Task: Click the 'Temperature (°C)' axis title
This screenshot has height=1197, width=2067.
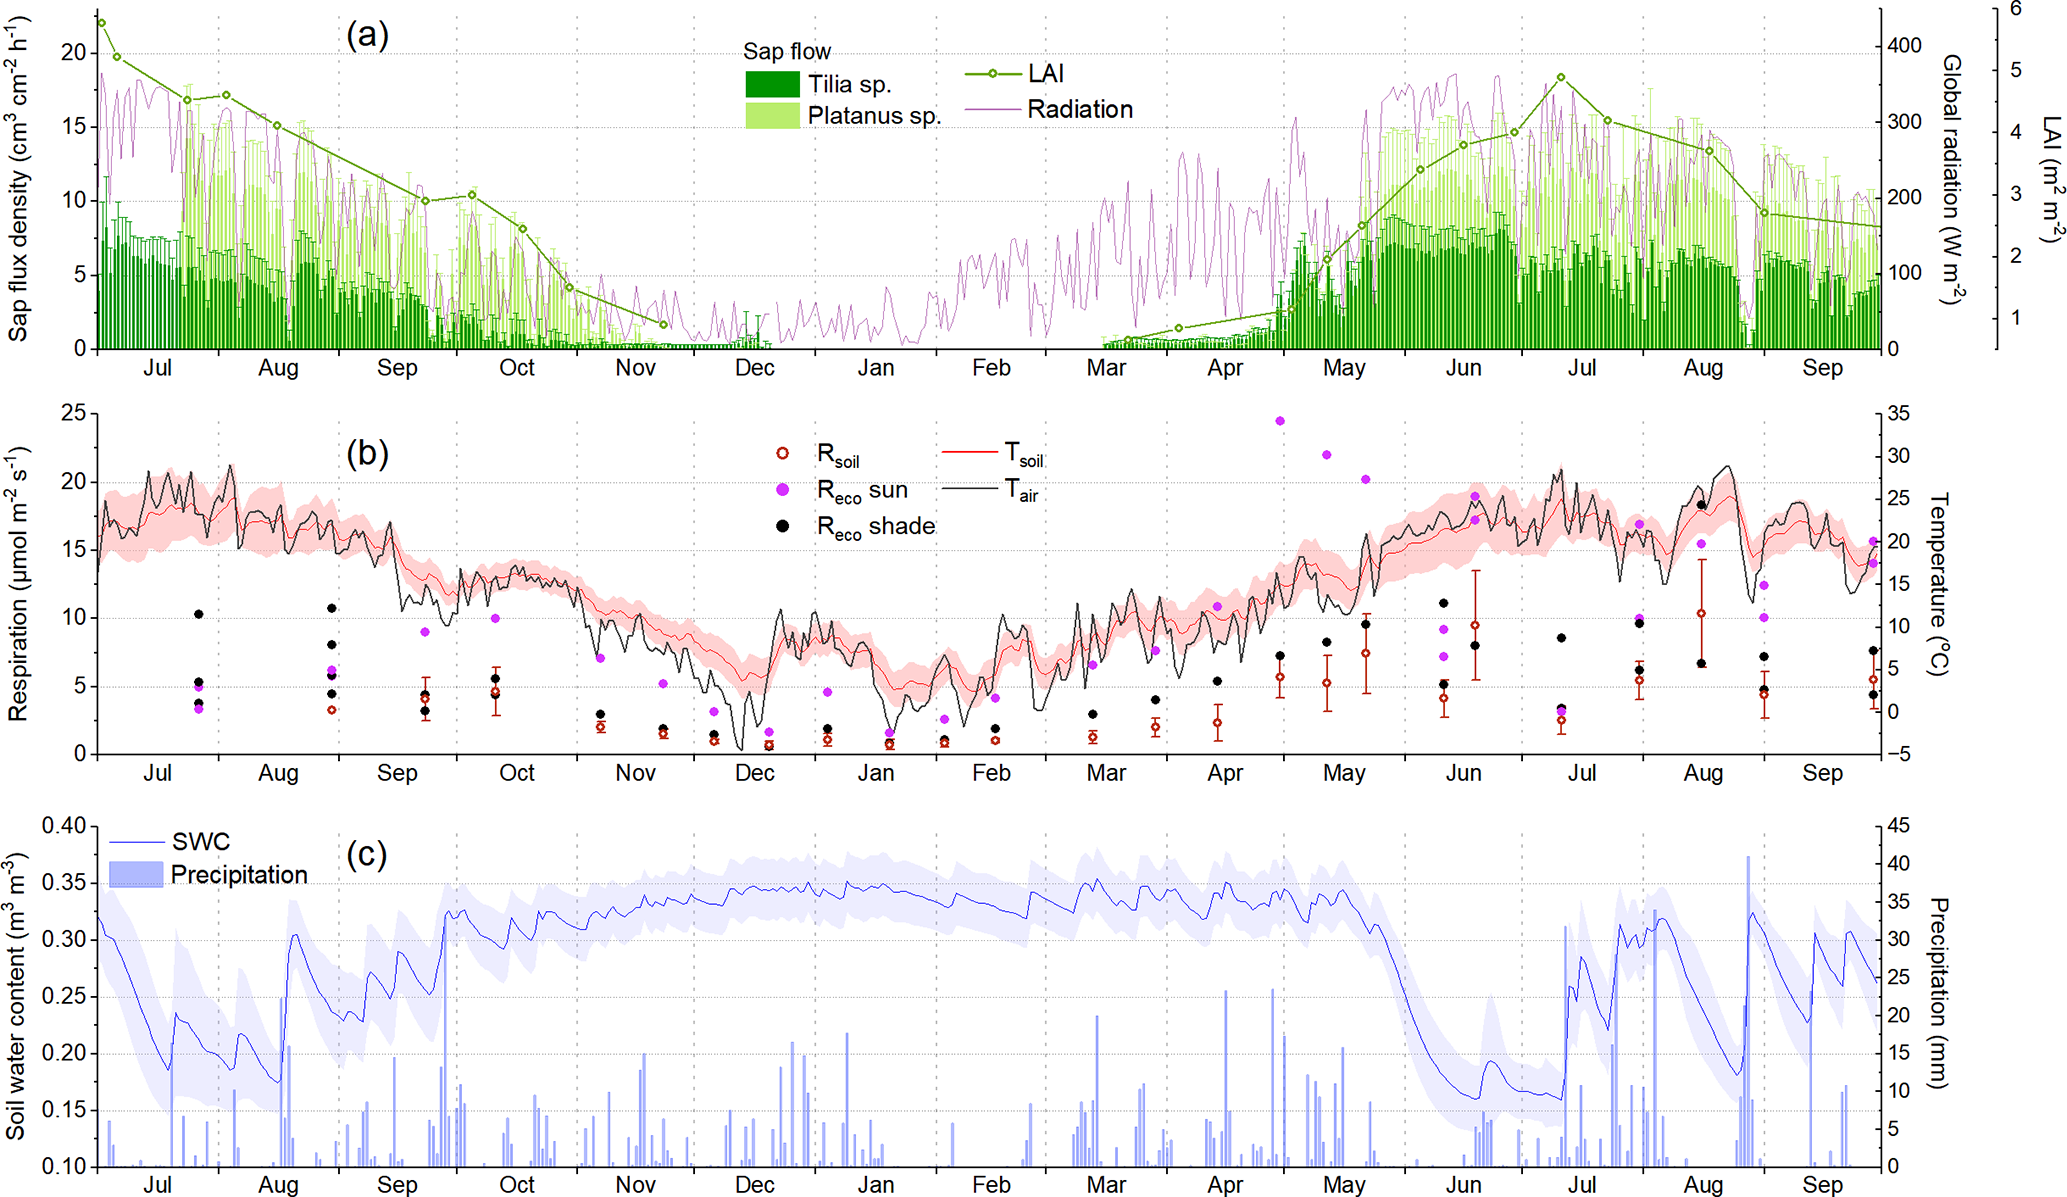Action: (x=1940, y=584)
